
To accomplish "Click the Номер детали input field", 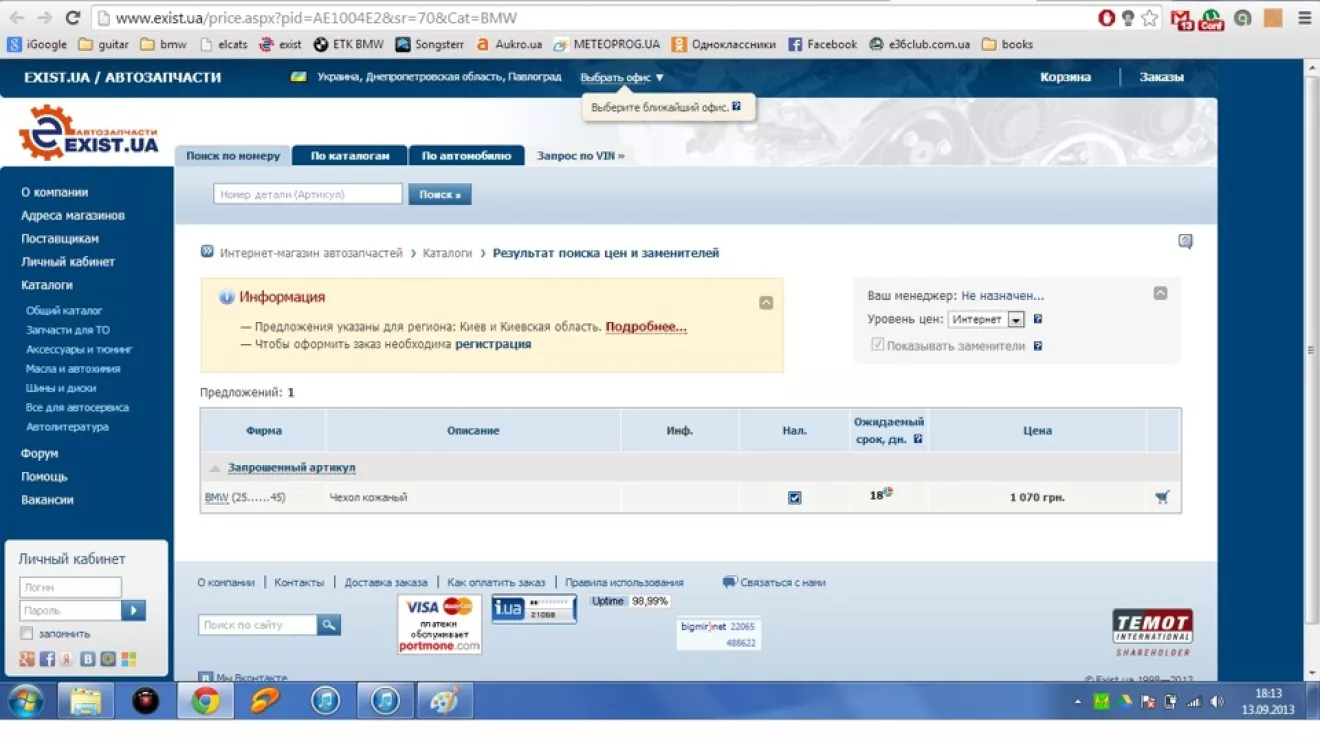I will 308,194.
